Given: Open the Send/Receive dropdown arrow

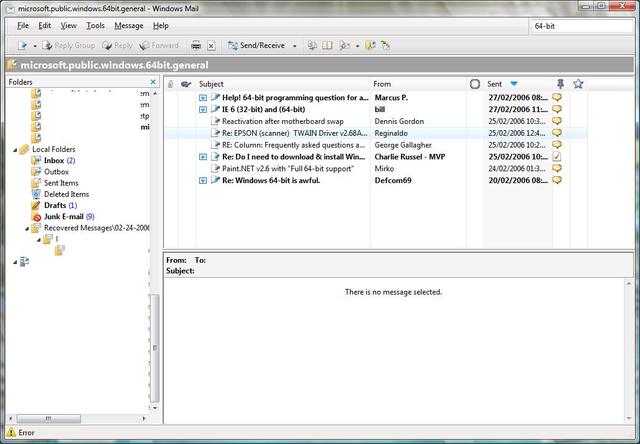Looking at the screenshot, I should (295, 46).
